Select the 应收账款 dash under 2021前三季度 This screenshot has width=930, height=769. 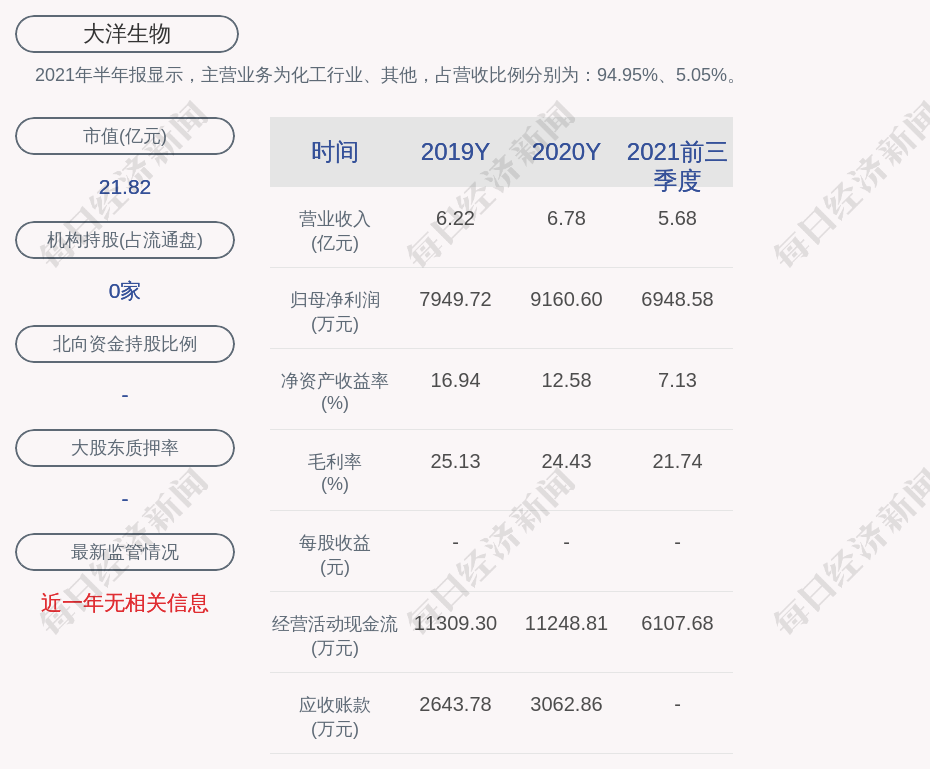[677, 704]
